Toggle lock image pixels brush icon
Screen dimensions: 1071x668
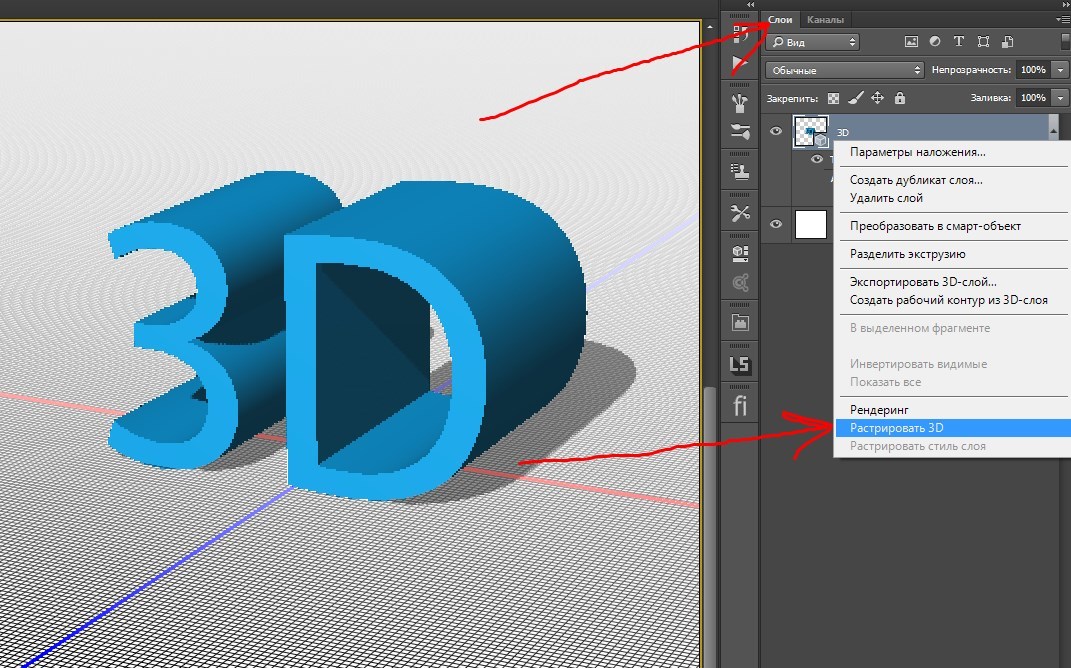856,98
